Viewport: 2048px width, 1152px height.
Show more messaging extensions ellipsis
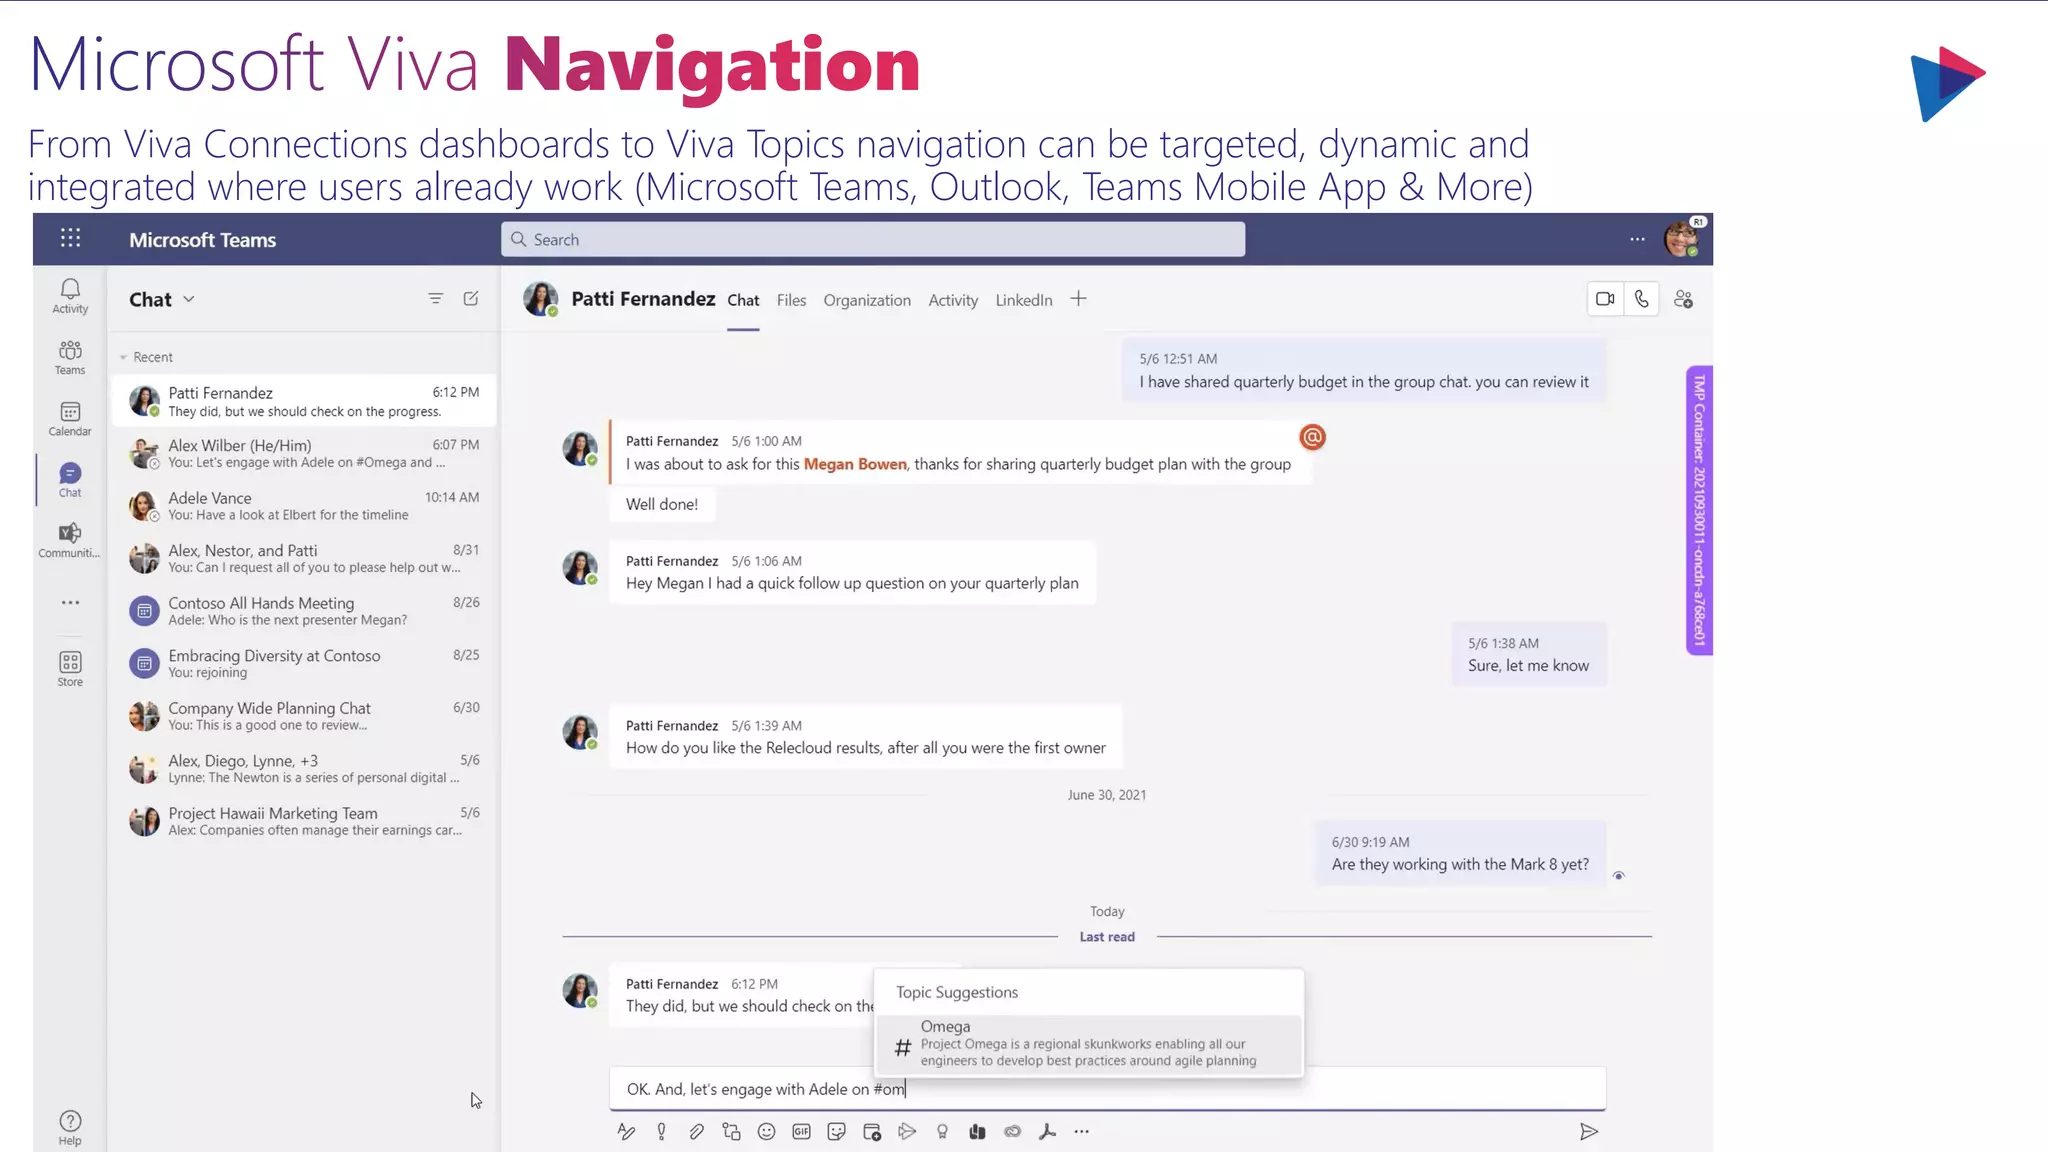point(1081,1131)
